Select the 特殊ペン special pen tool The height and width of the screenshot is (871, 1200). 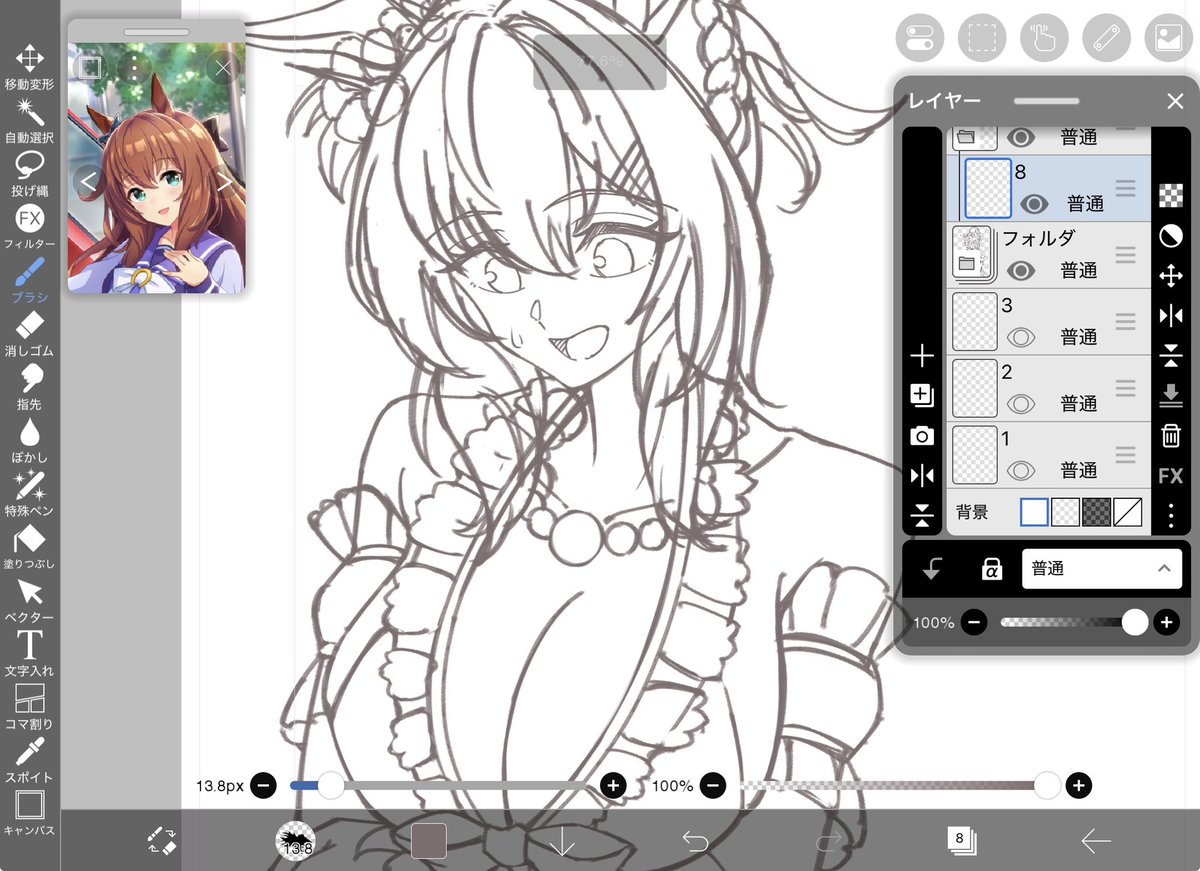pos(29,493)
